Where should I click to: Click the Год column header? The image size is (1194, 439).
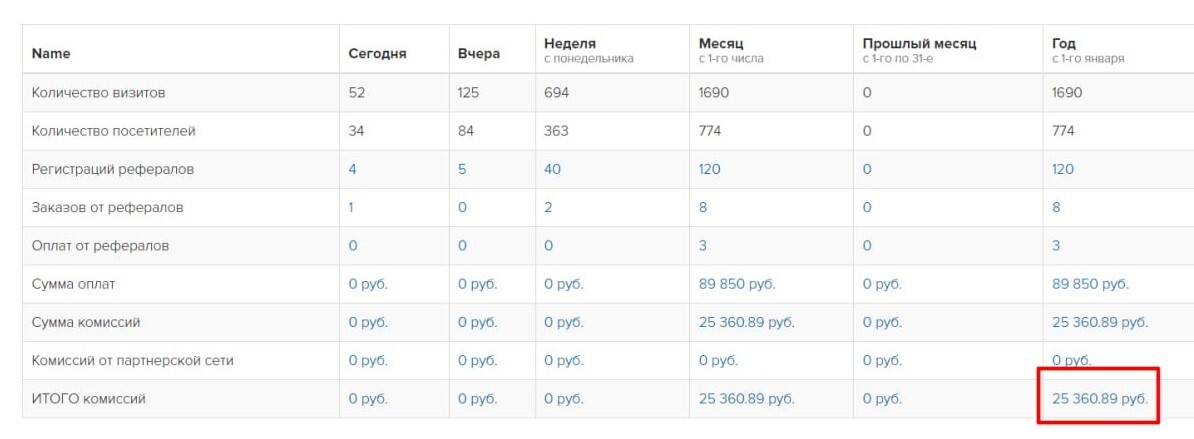(x=1063, y=44)
